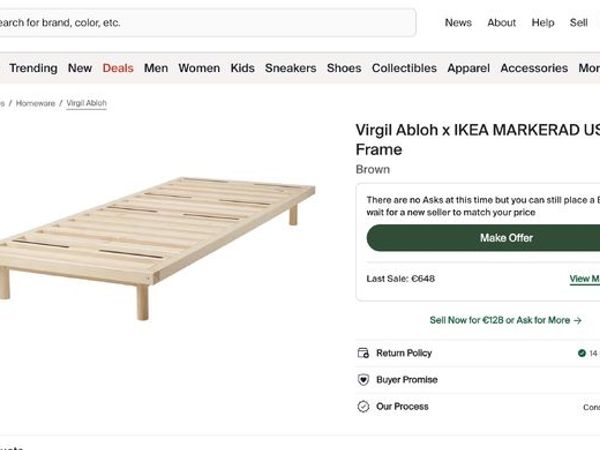Select the Sell option in header
The height and width of the screenshot is (450, 600).
(579, 23)
